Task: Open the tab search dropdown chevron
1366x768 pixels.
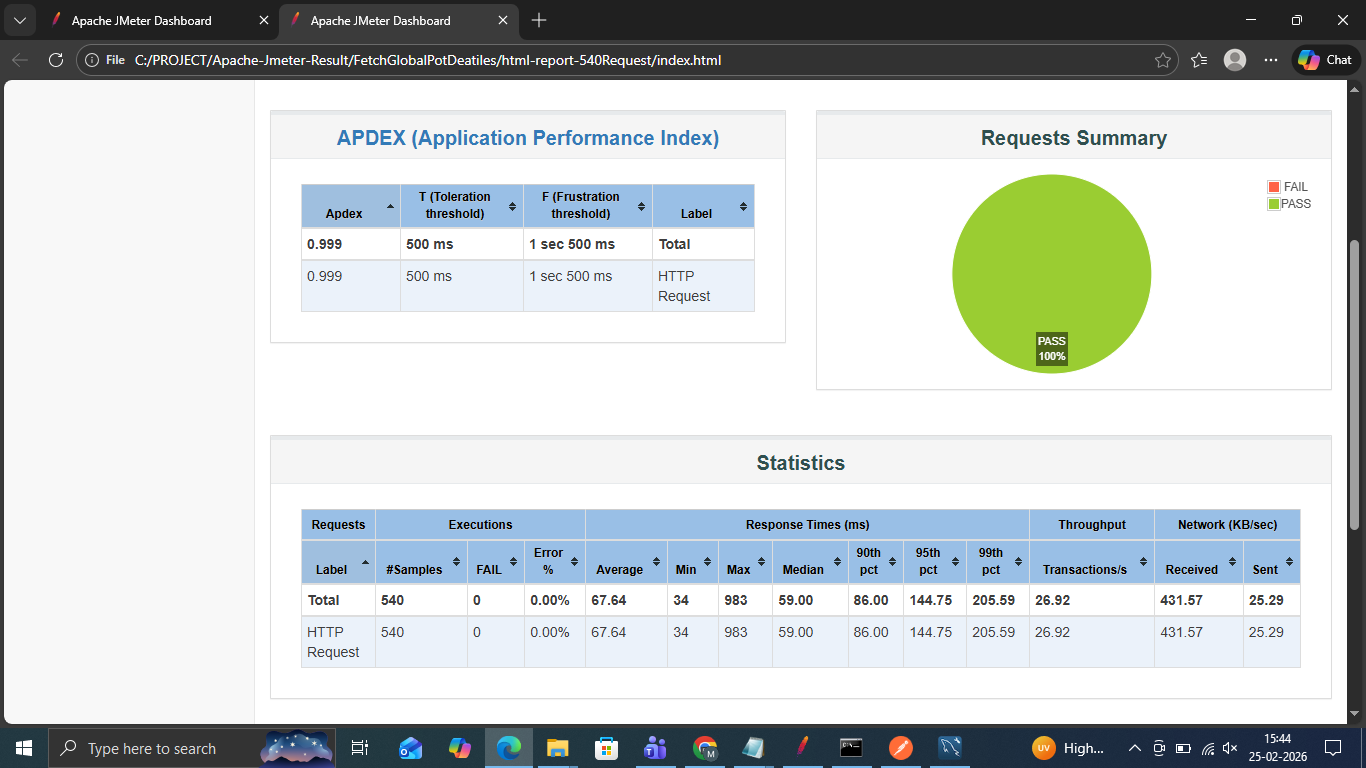Action: (x=19, y=20)
